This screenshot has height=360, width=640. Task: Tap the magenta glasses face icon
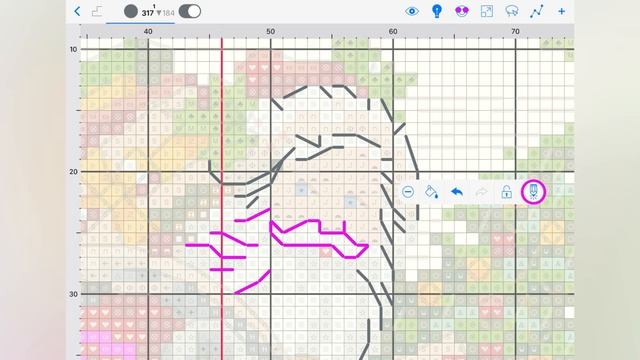point(462,11)
